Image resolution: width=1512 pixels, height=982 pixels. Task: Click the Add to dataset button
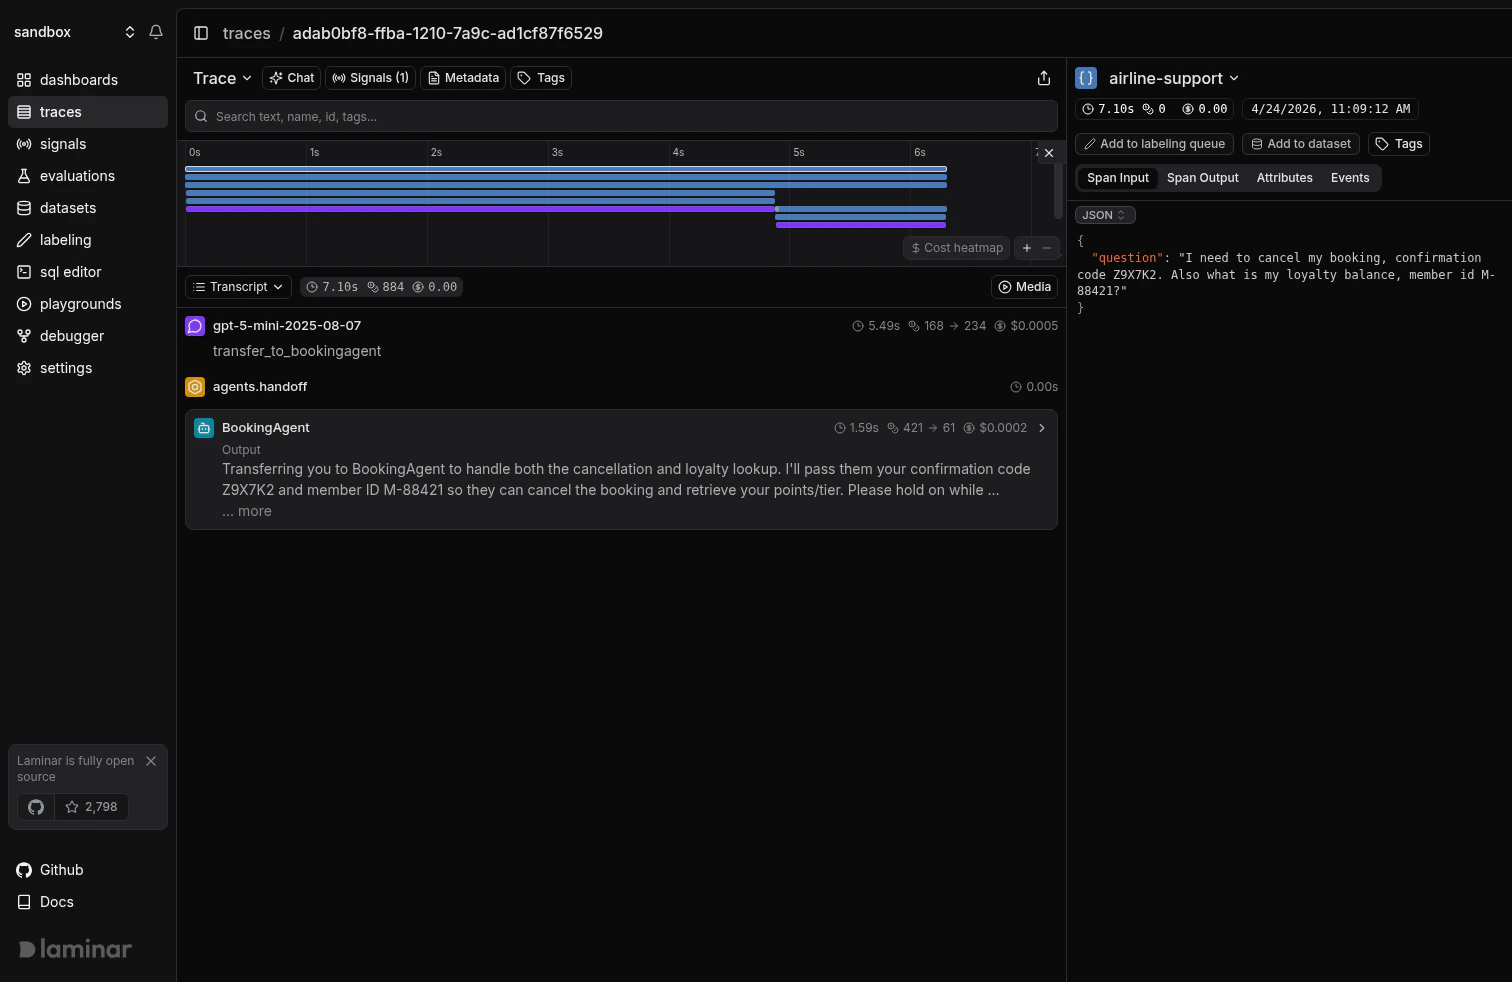[1300, 143]
